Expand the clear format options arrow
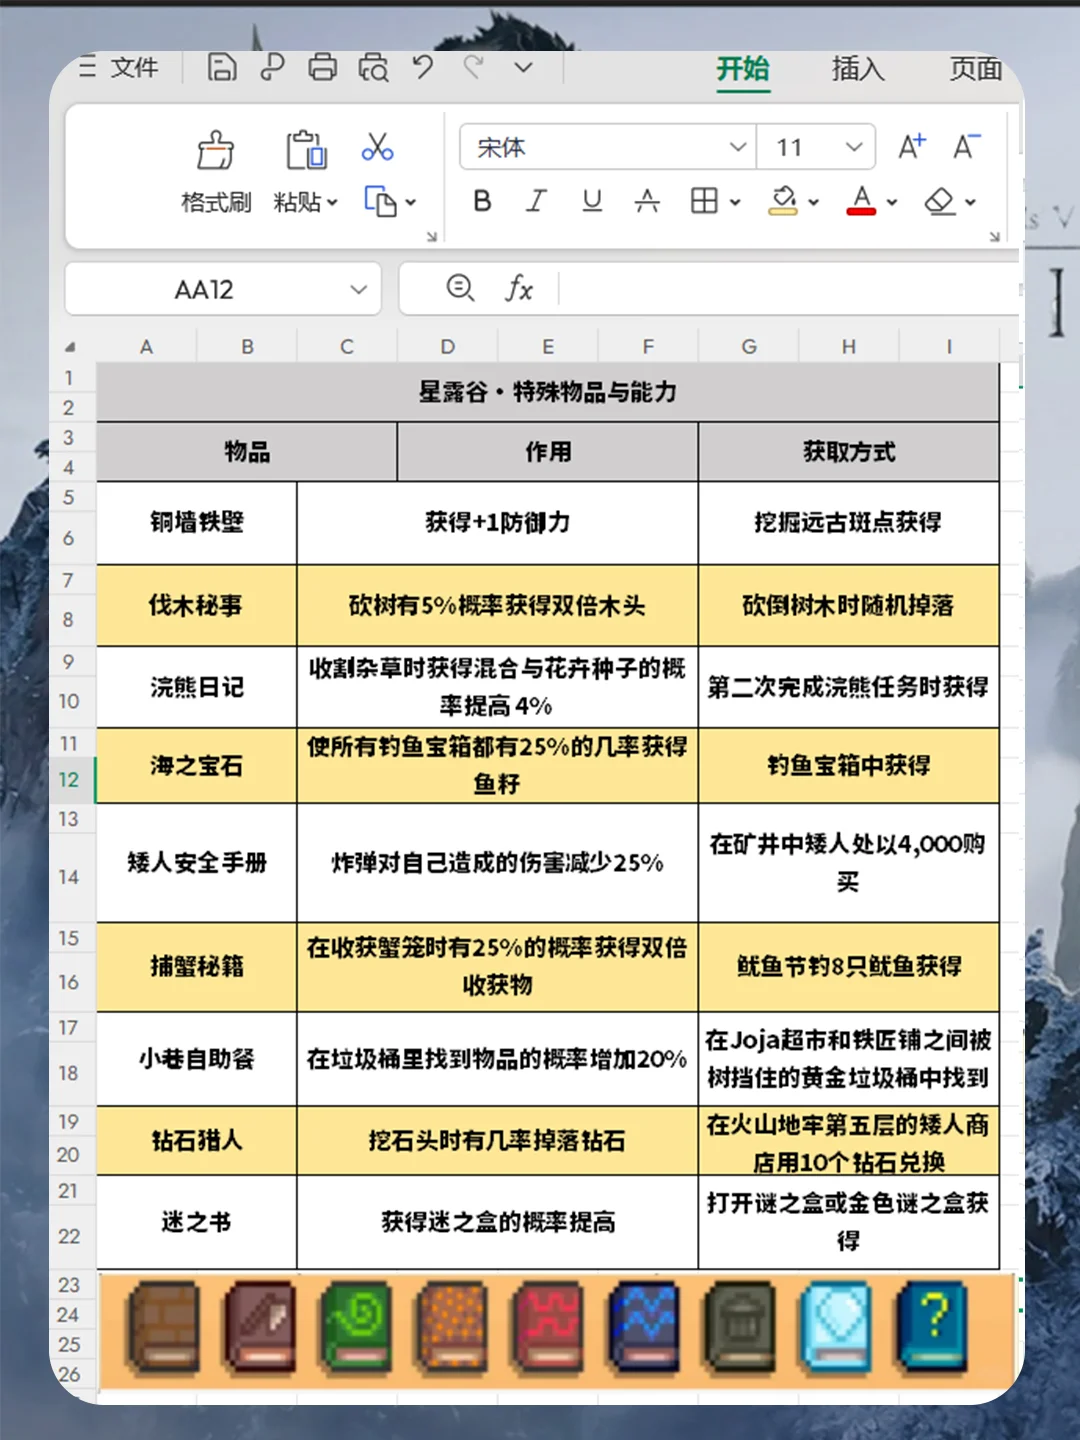Image resolution: width=1080 pixels, height=1440 pixels. coord(970,202)
